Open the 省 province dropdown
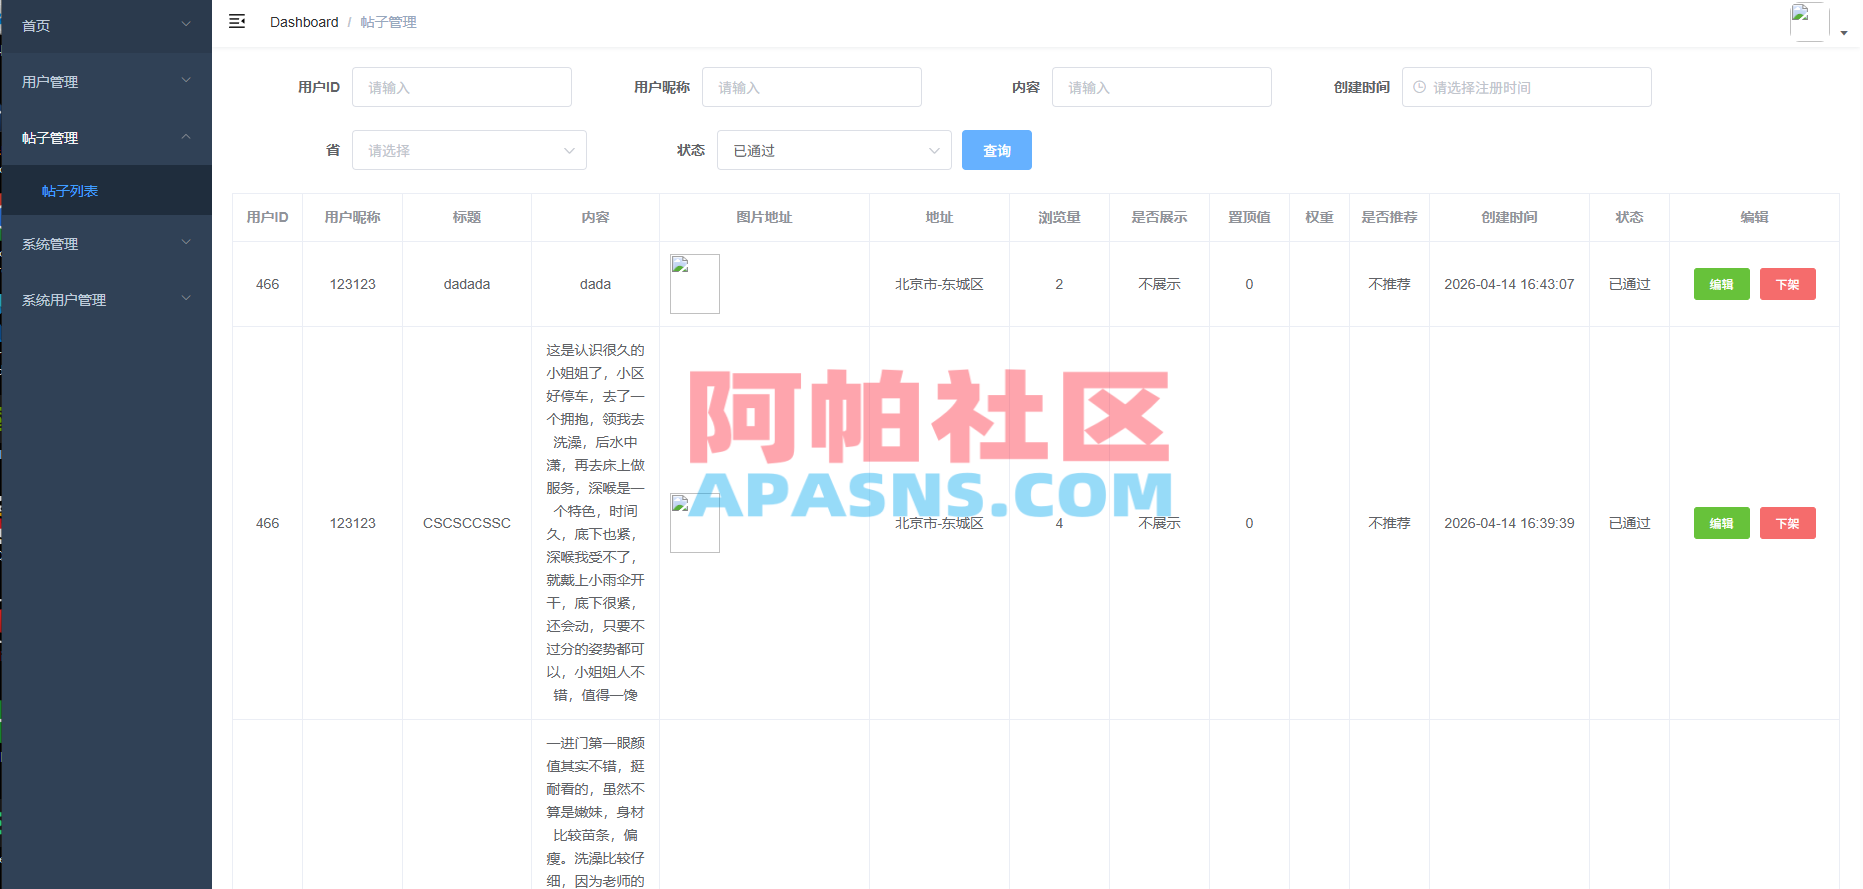The width and height of the screenshot is (1863, 889). pos(469,150)
